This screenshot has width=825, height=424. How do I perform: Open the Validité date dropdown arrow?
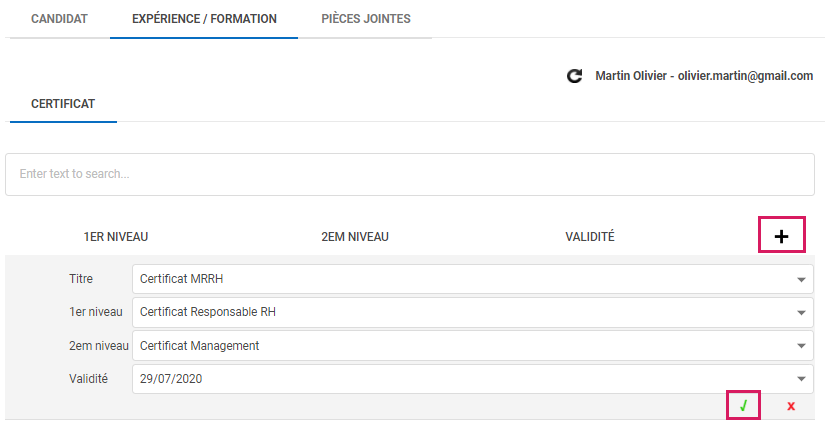[x=801, y=379]
